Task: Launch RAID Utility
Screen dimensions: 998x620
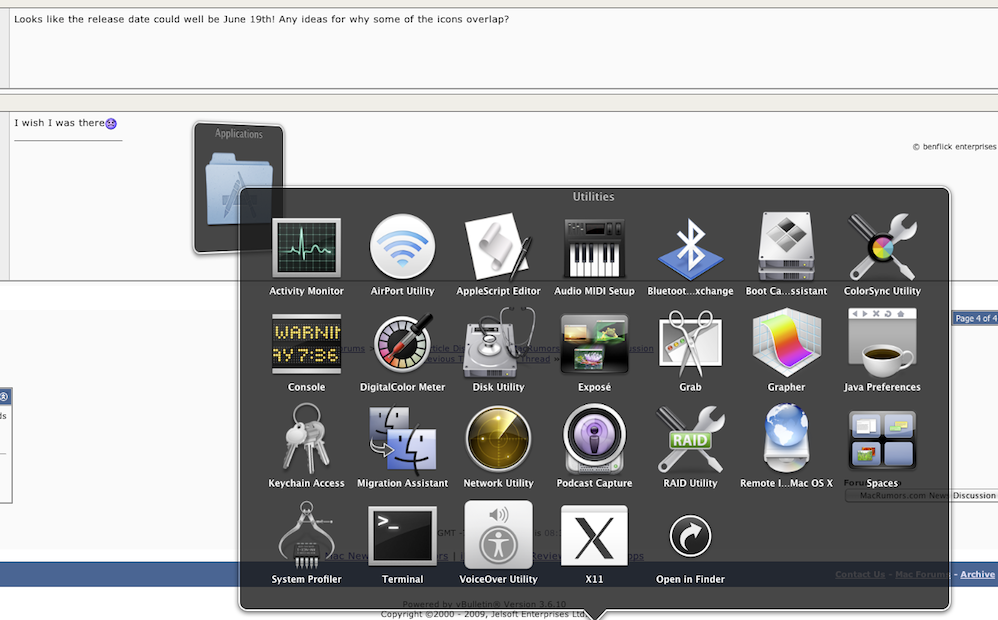Action: pos(691,440)
